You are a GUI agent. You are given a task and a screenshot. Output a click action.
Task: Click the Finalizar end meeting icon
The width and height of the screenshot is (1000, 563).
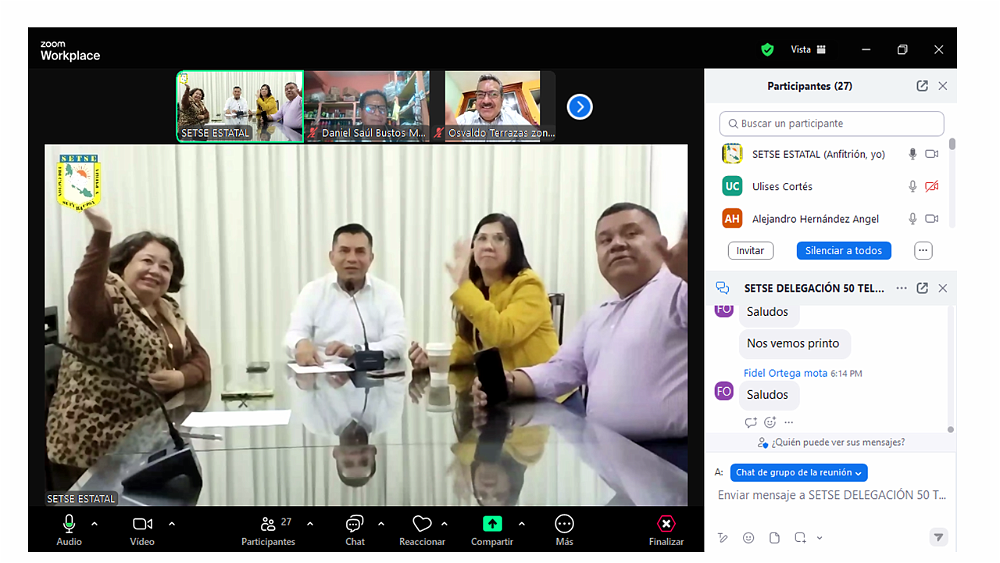click(666, 524)
